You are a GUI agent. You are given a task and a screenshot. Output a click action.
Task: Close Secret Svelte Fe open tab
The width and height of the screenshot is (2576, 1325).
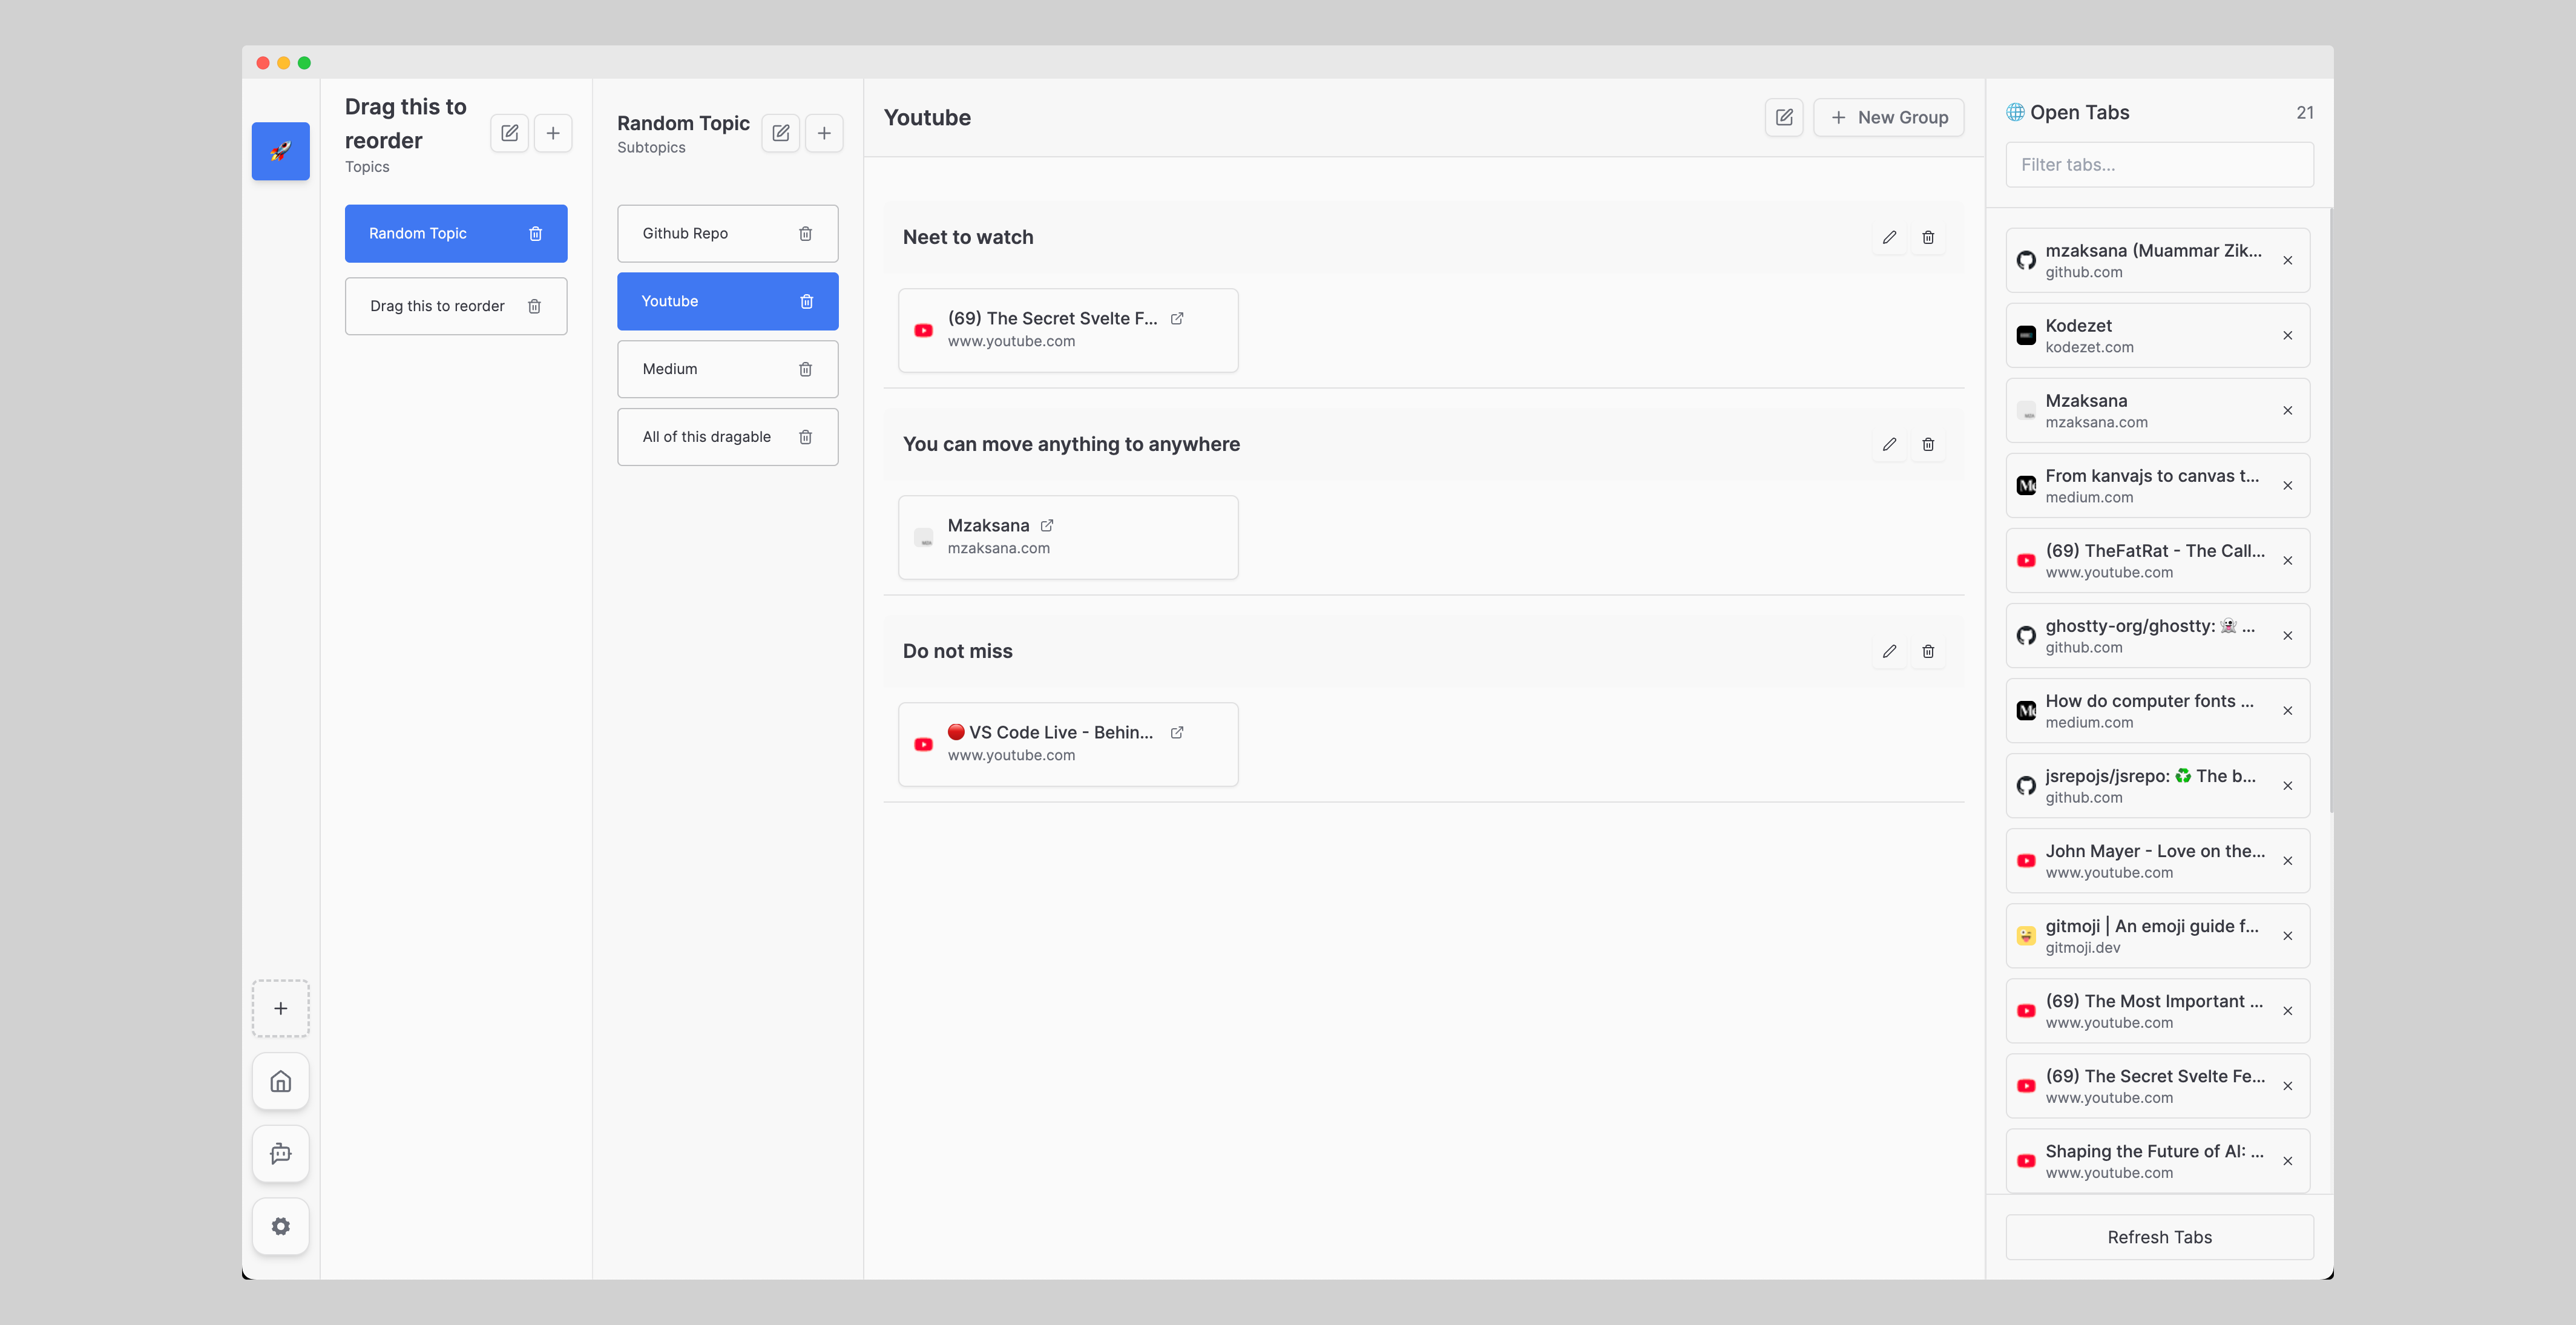tap(2287, 1085)
